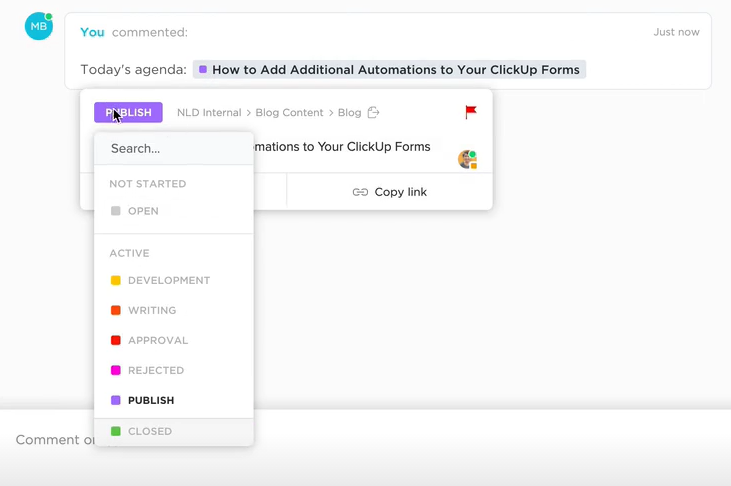Select the WRITING status option
This screenshot has height=486, width=731.
(174, 310)
